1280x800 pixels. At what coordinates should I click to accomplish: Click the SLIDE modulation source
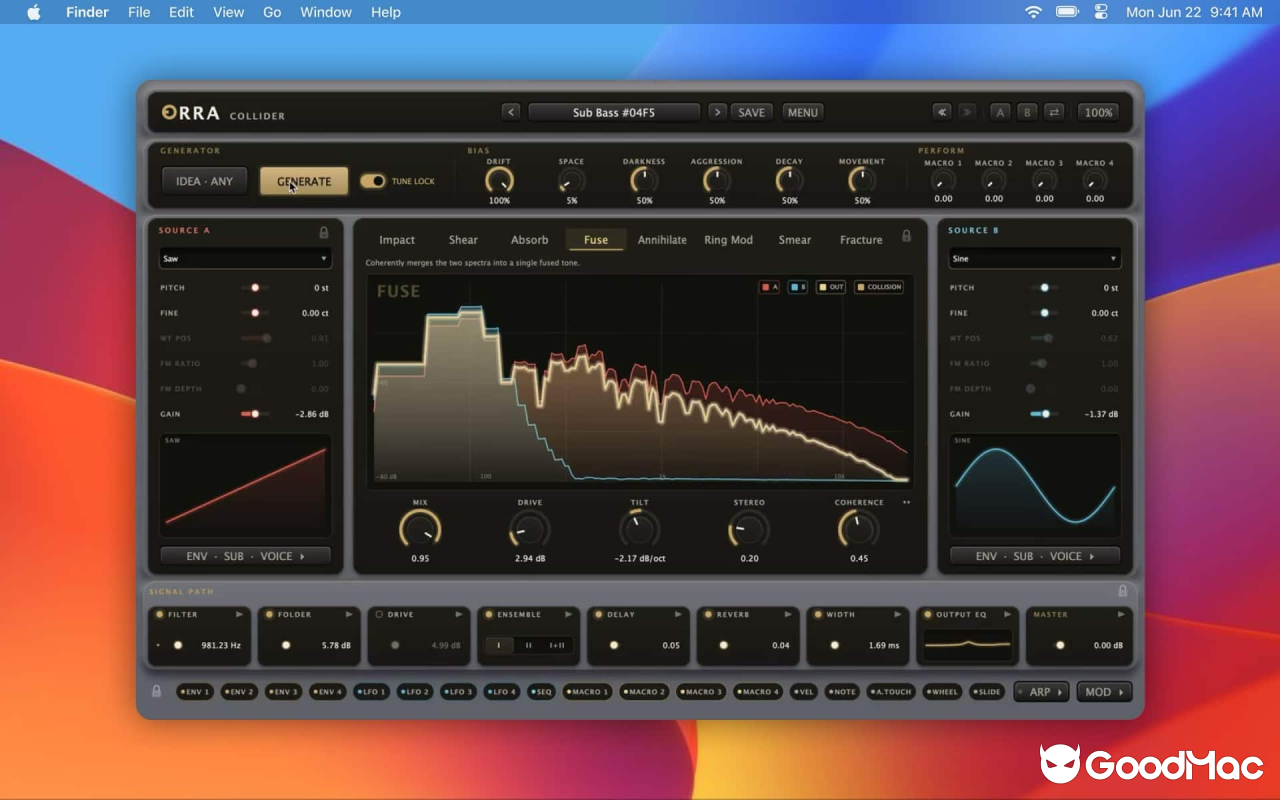(988, 691)
